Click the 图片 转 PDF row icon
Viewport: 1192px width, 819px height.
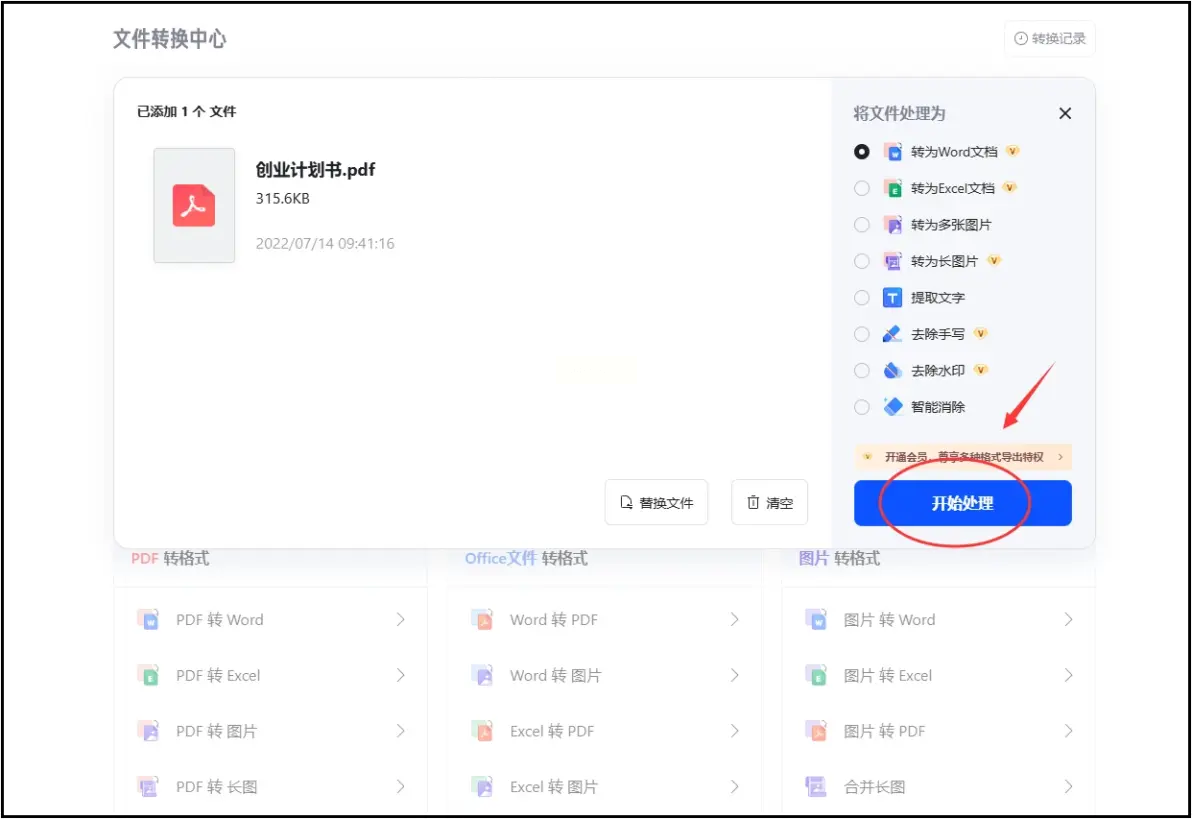pyautogui.click(x=816, y=731)
